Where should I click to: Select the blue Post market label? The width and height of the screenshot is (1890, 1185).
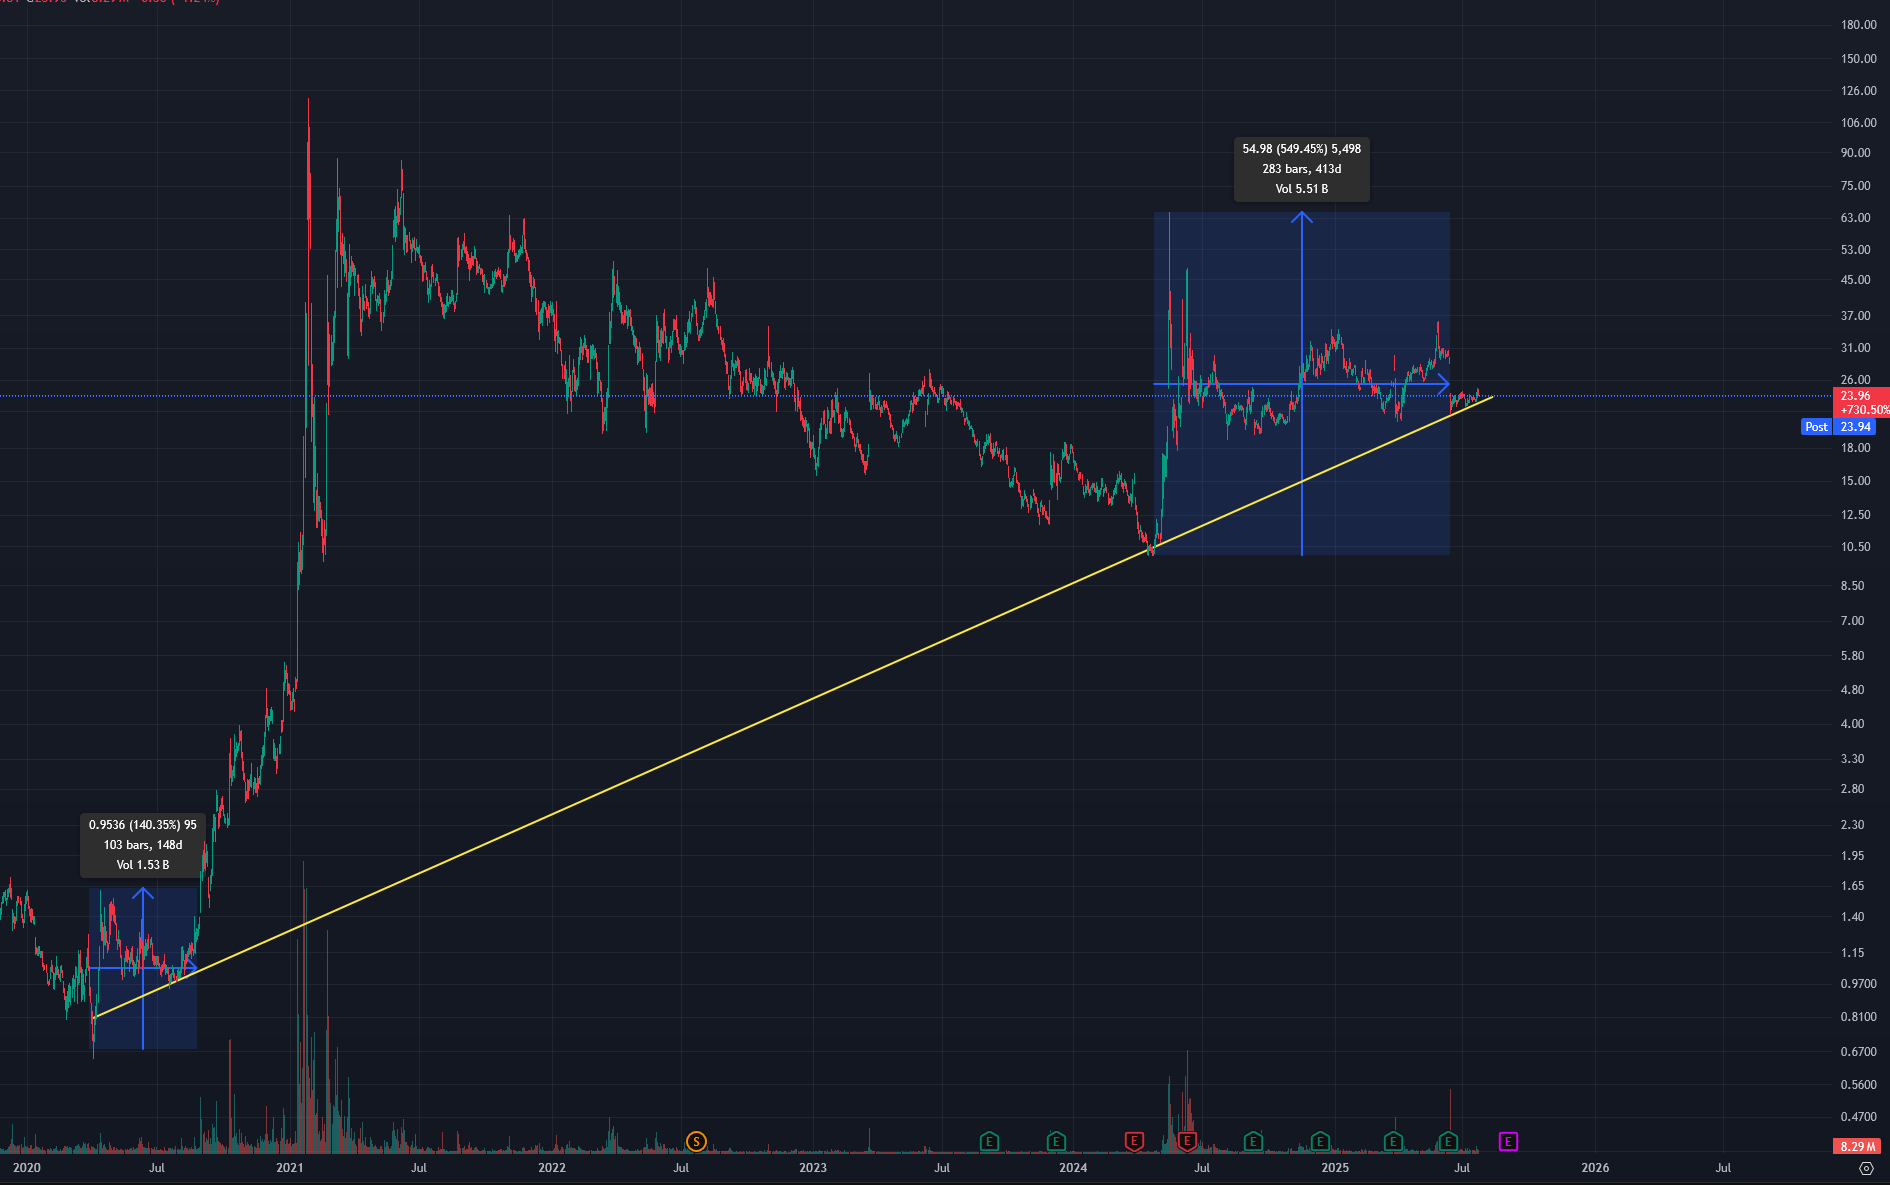coord(1816,427)
